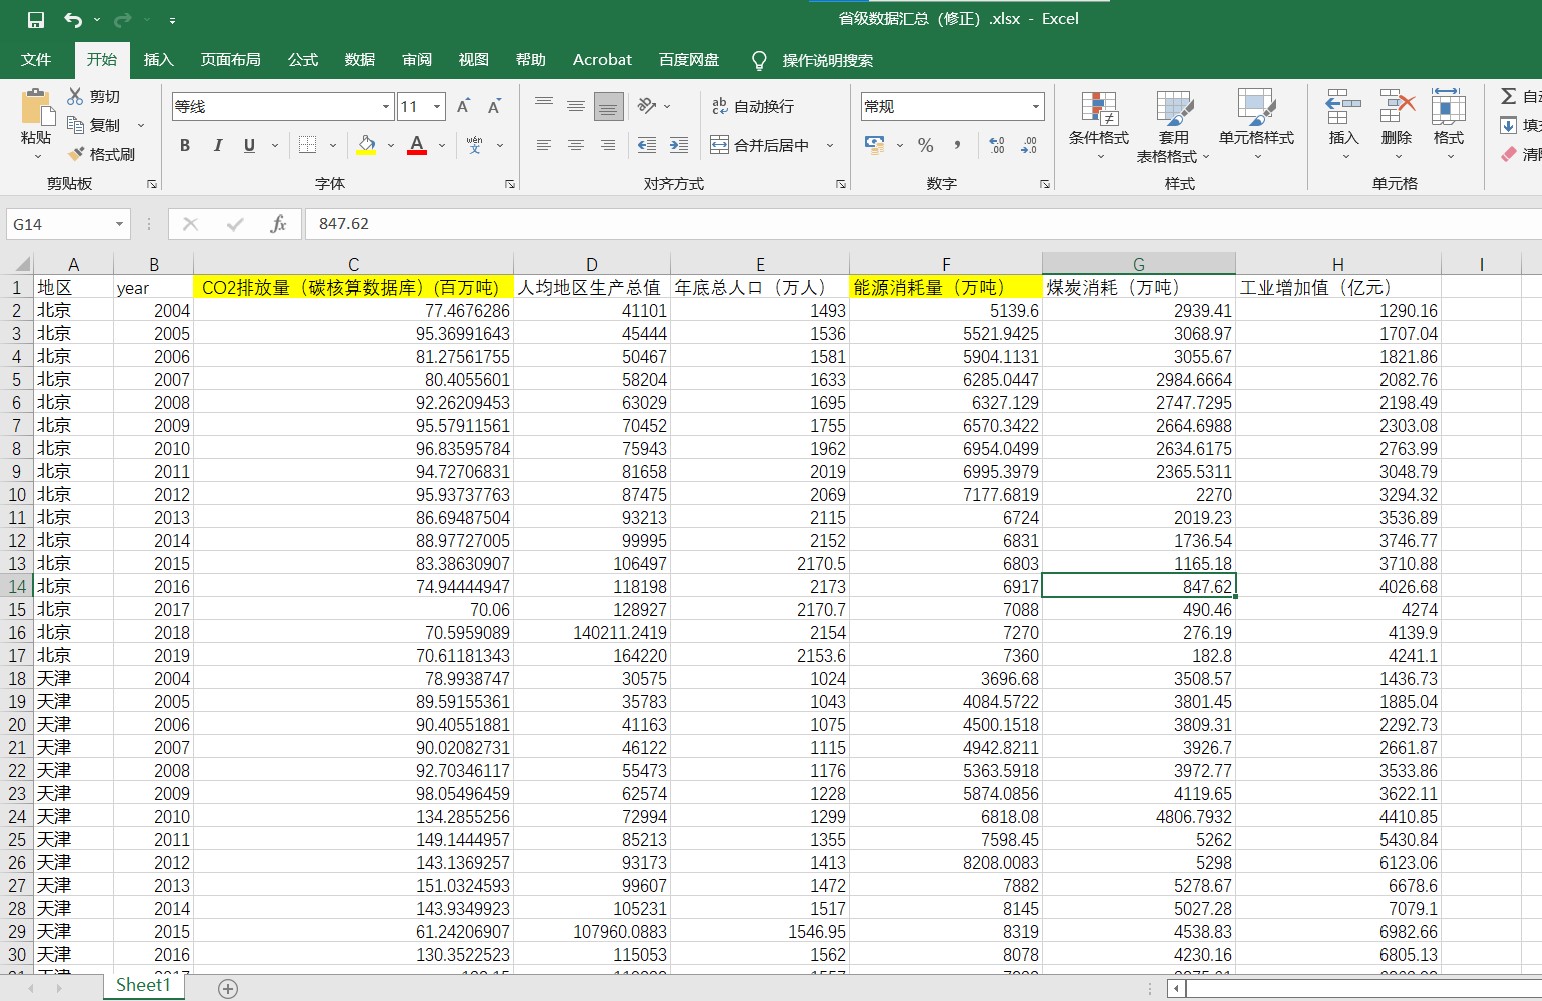This screenshot has height=1001, width=1542.
Task: Expand the Name Box dropdown arrow
Action: click(119, 224)
